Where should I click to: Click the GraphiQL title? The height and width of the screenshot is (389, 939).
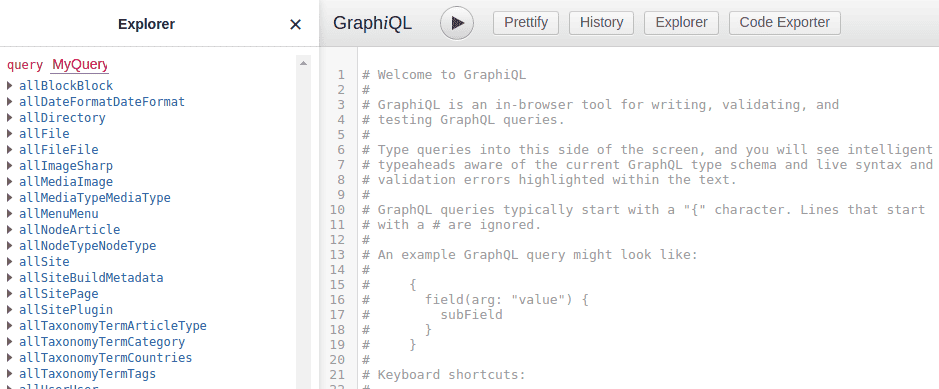pos(372,23)
